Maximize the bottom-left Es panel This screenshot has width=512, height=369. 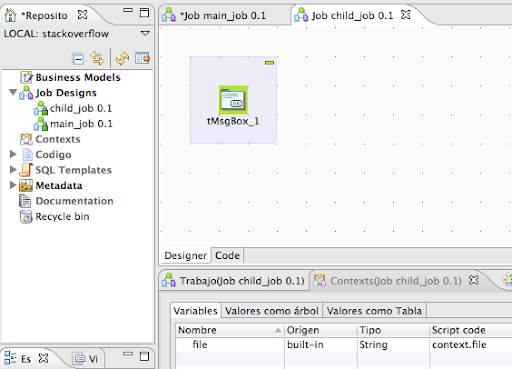(144, 356)
